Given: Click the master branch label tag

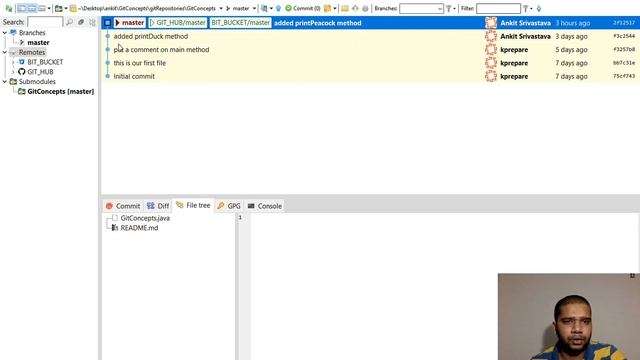Looking at the screenshot, I should tap(129, 23).
